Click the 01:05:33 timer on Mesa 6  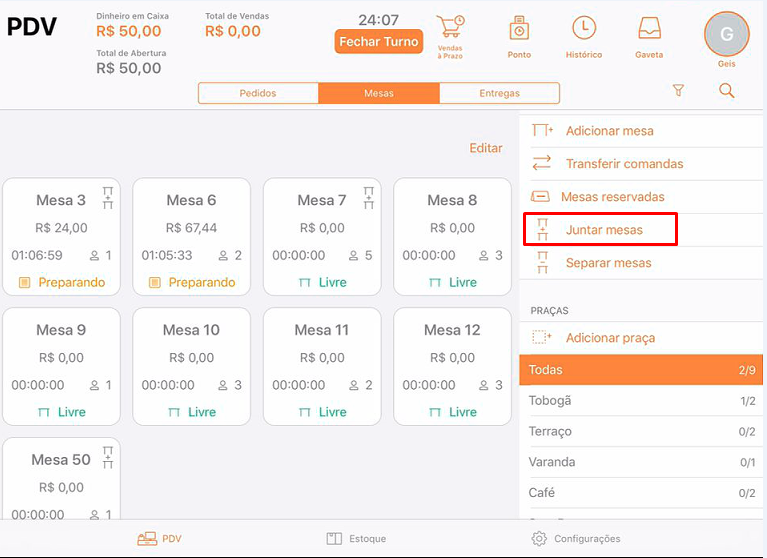[x=167, y=255]
